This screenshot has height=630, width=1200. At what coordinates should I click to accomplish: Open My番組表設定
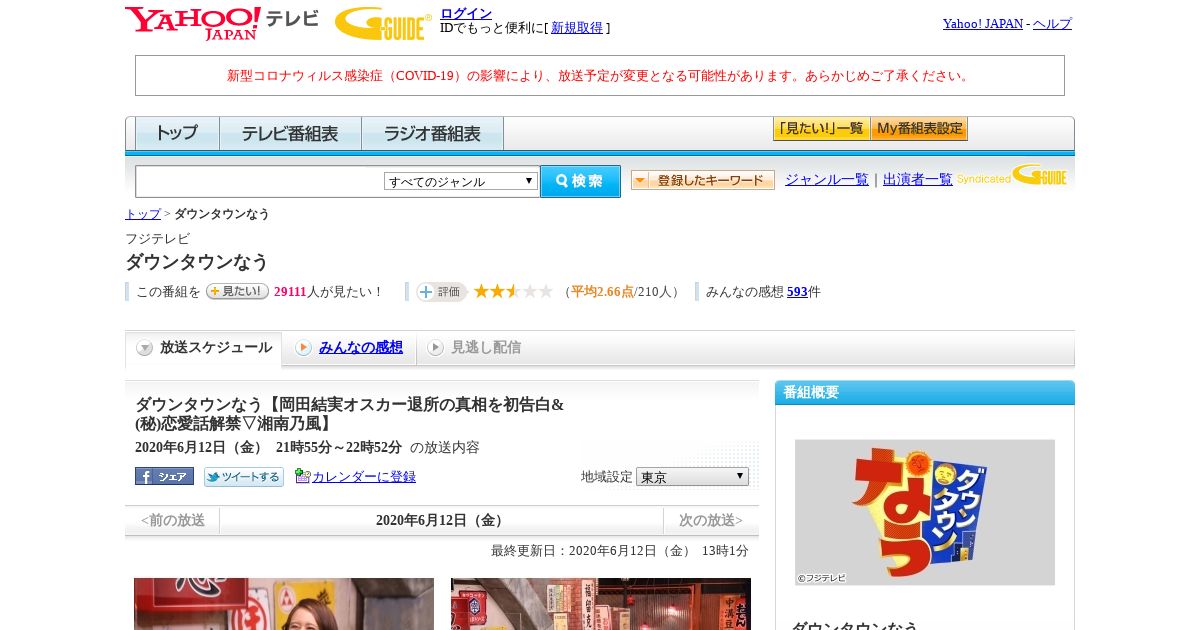919,128
